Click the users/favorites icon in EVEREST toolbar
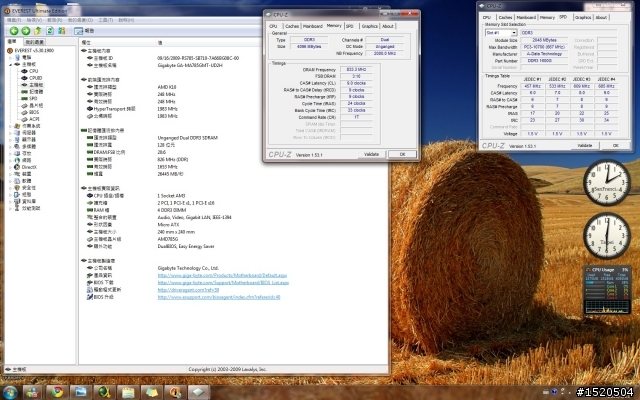640x400 pixels. click(x=62, y=31)
